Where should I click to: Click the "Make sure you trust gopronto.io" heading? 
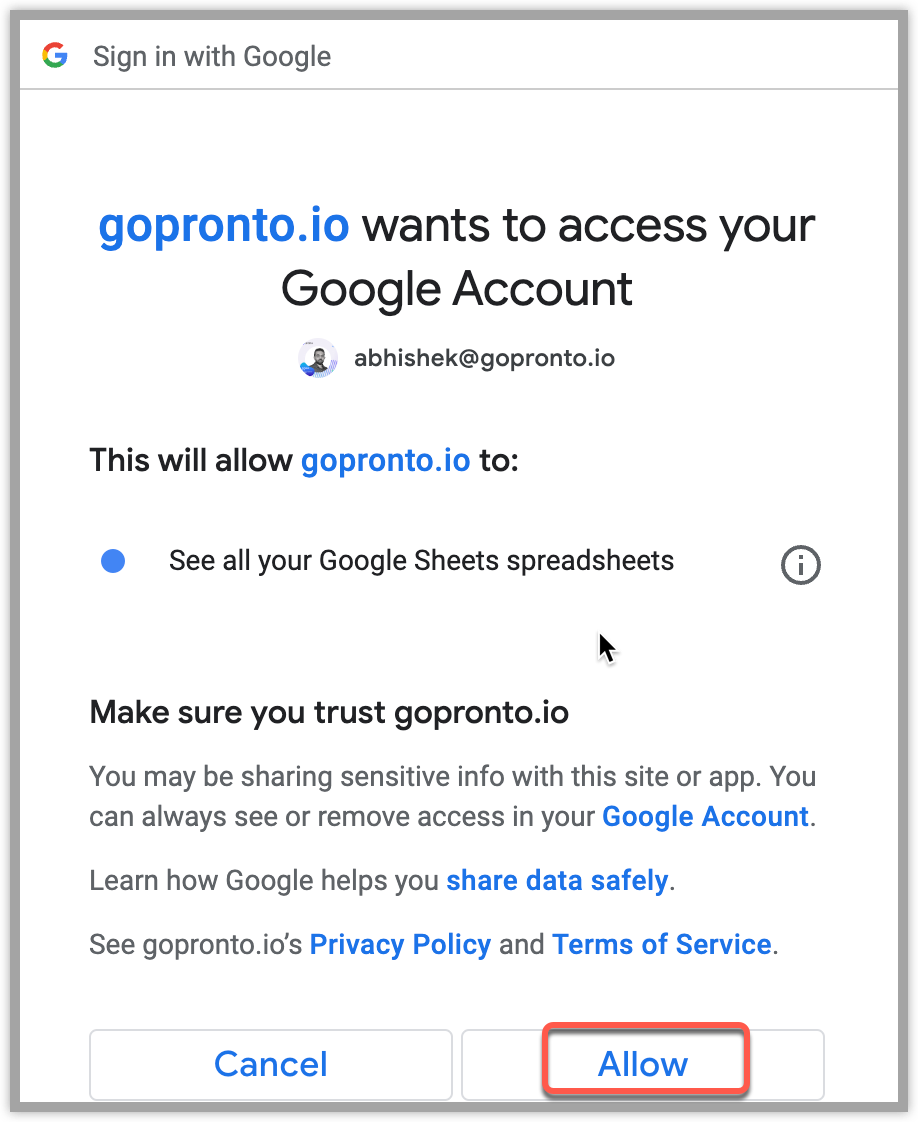(329, 713)
